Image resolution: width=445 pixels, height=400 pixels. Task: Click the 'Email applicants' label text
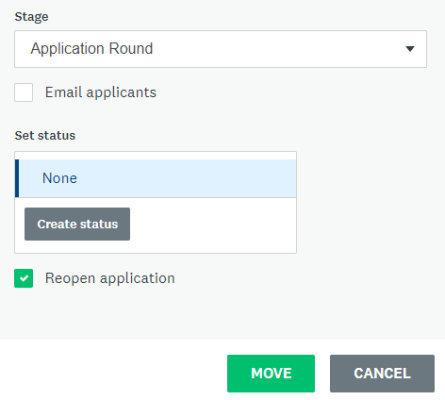[x=101, y=92]
